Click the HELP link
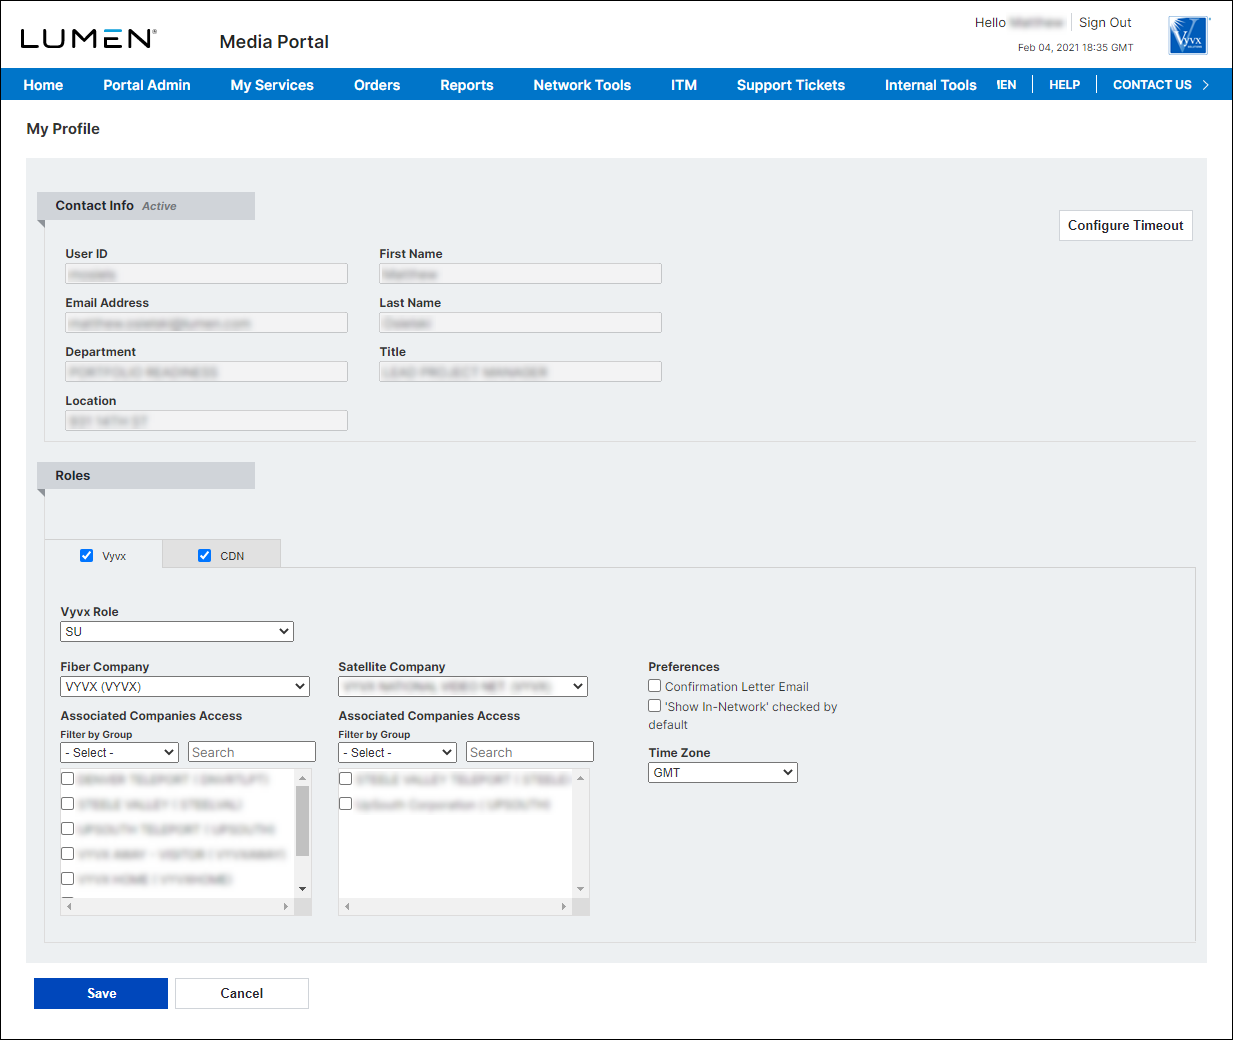Screen dimensions: 1233x1040 pos(1064,85)
